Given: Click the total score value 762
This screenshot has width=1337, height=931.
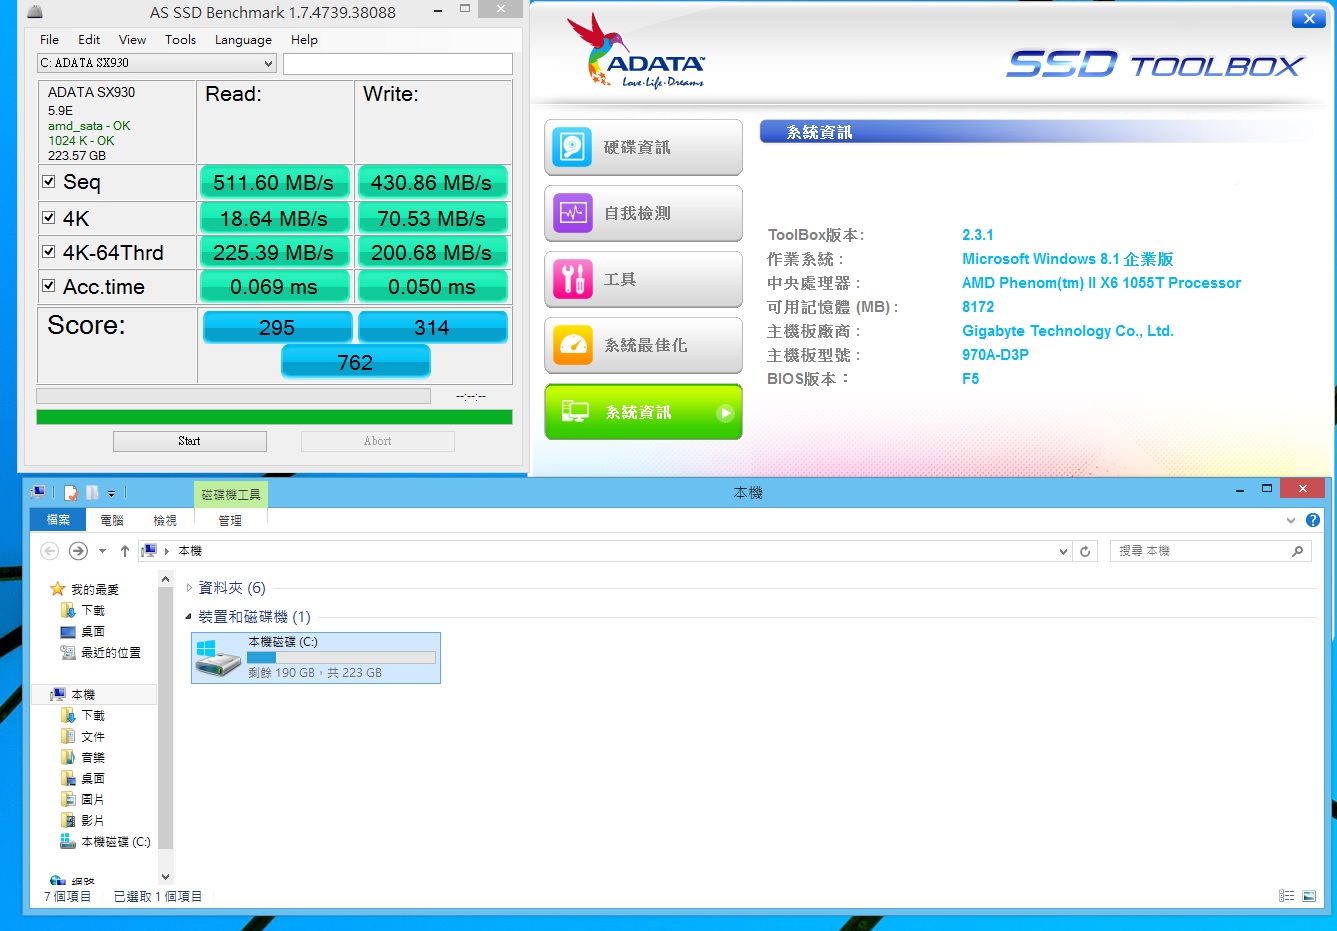Looking at the screenshot, I should coord(355,362).
